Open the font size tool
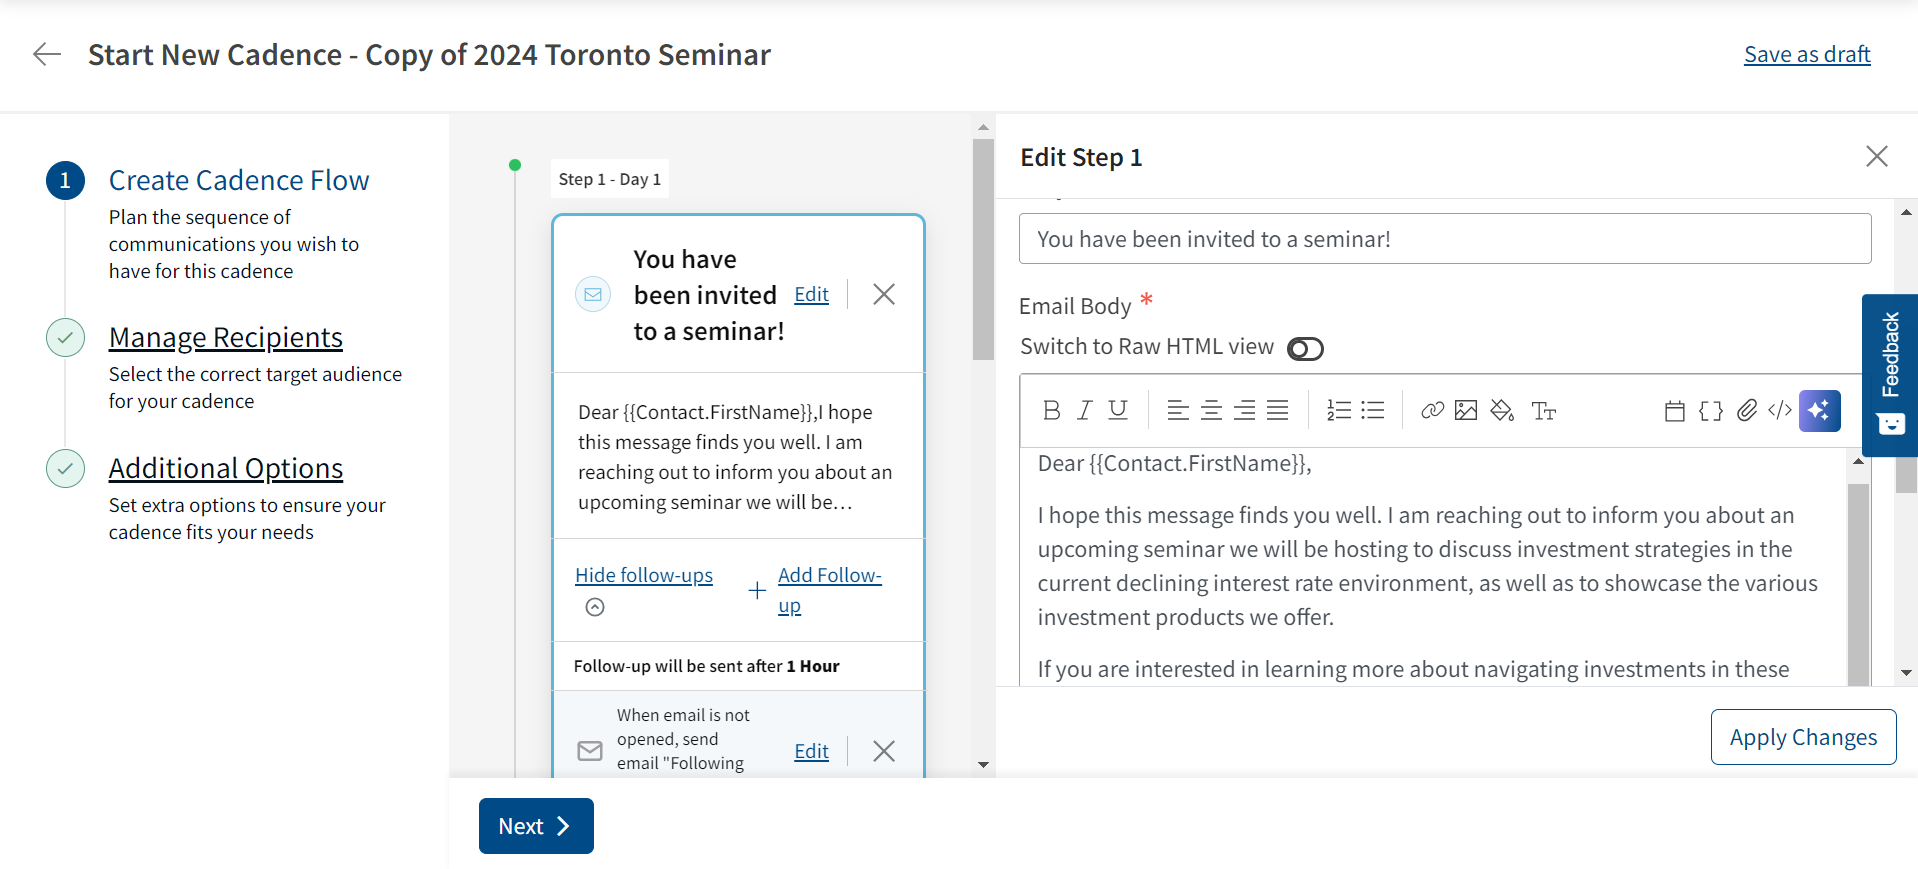The width and height of the screenshot is (1918, 869). [x=1543, y=410]
